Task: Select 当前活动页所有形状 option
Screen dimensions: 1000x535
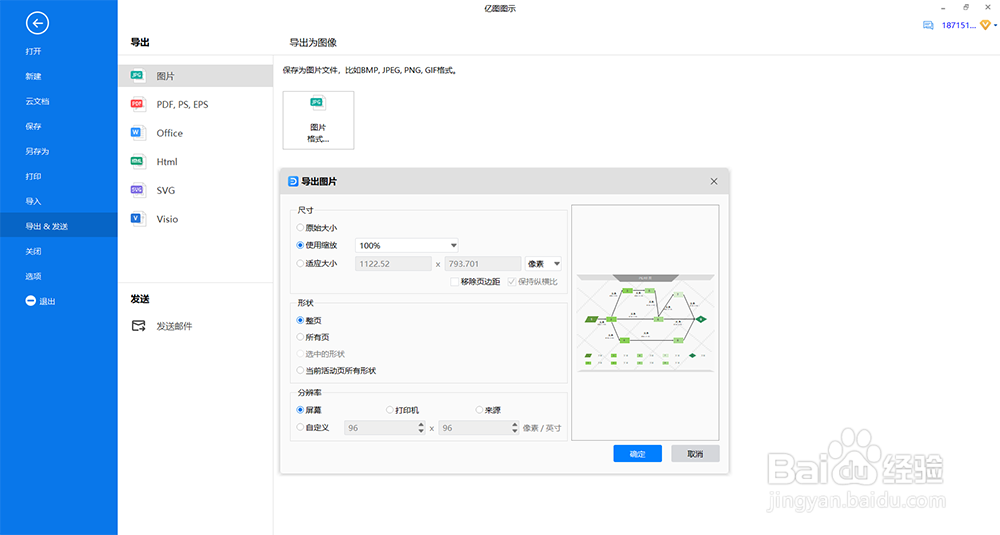Action: point(300,370)
